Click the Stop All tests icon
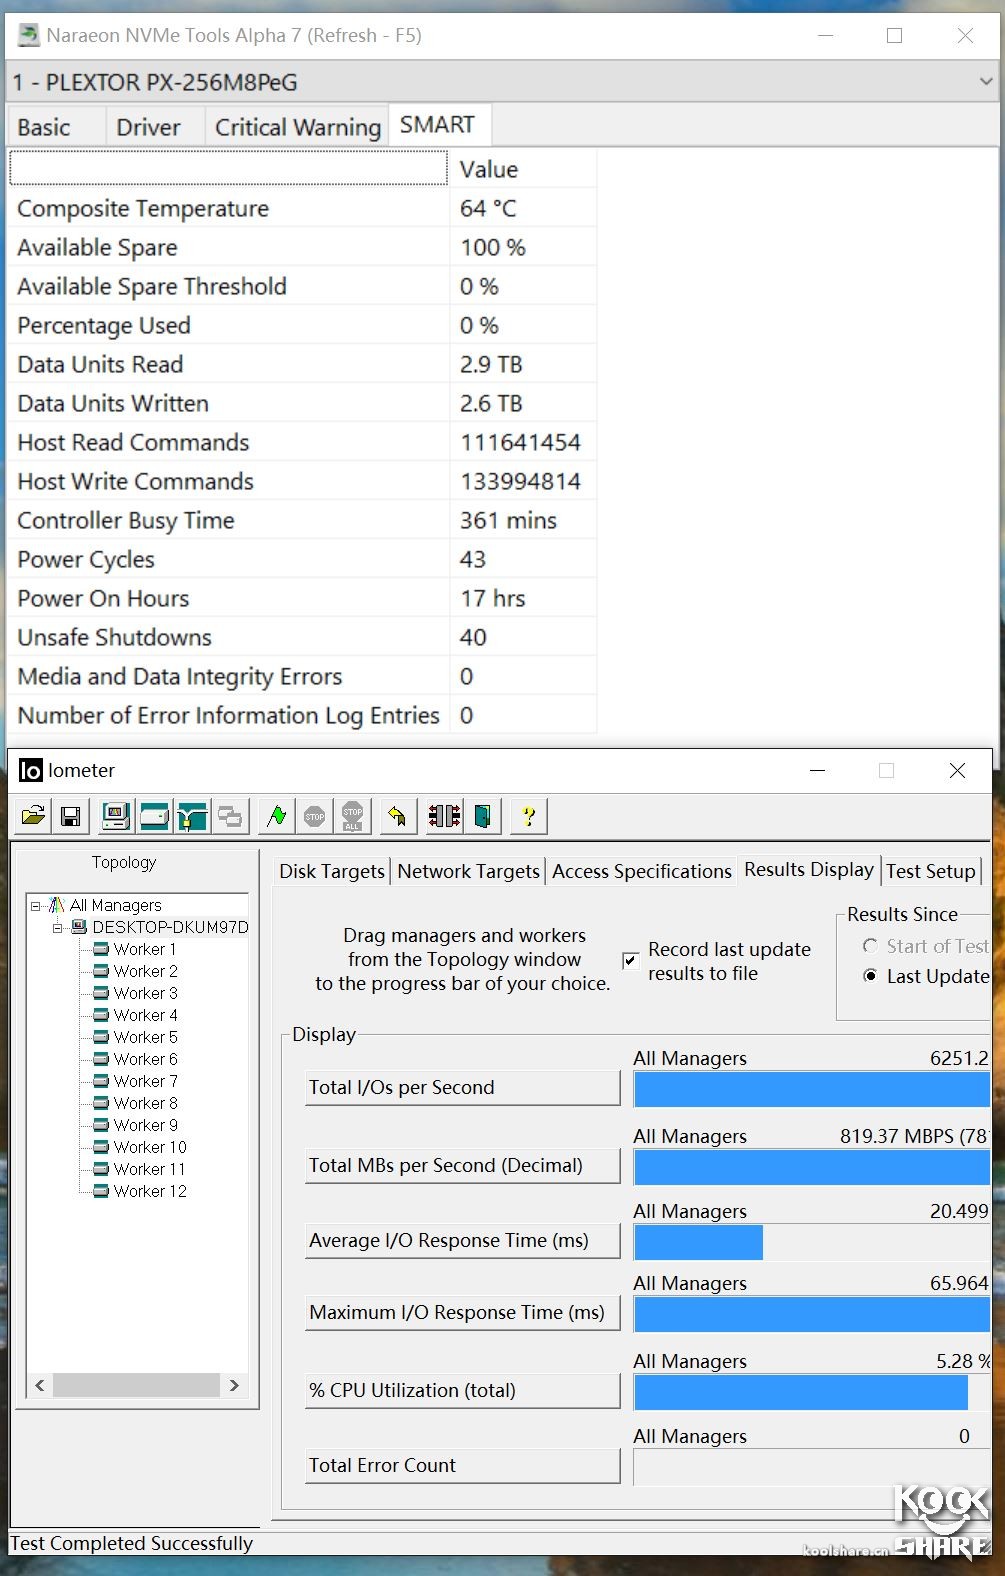The image size is (1005, 1576). click(x=352, y=816)
